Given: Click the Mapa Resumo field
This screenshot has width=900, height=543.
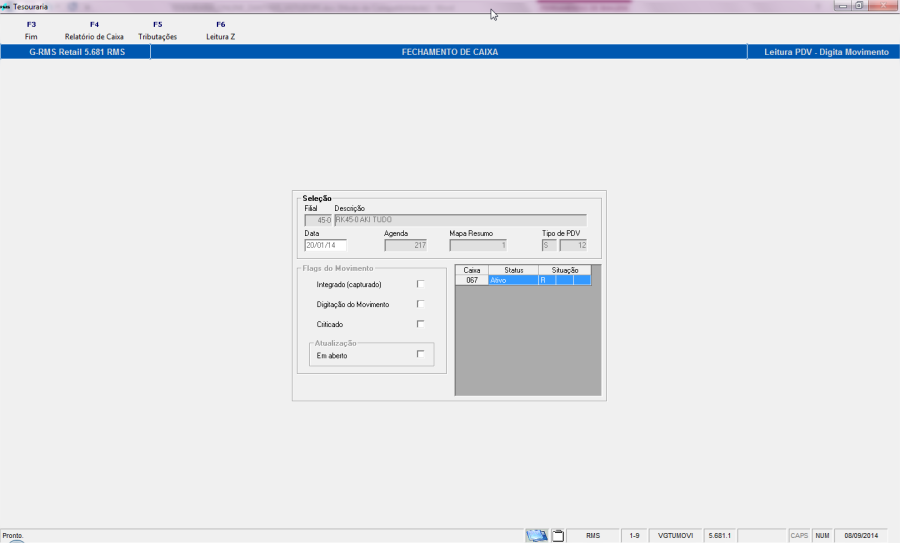Looking at the screenshot, I should 478,245.
